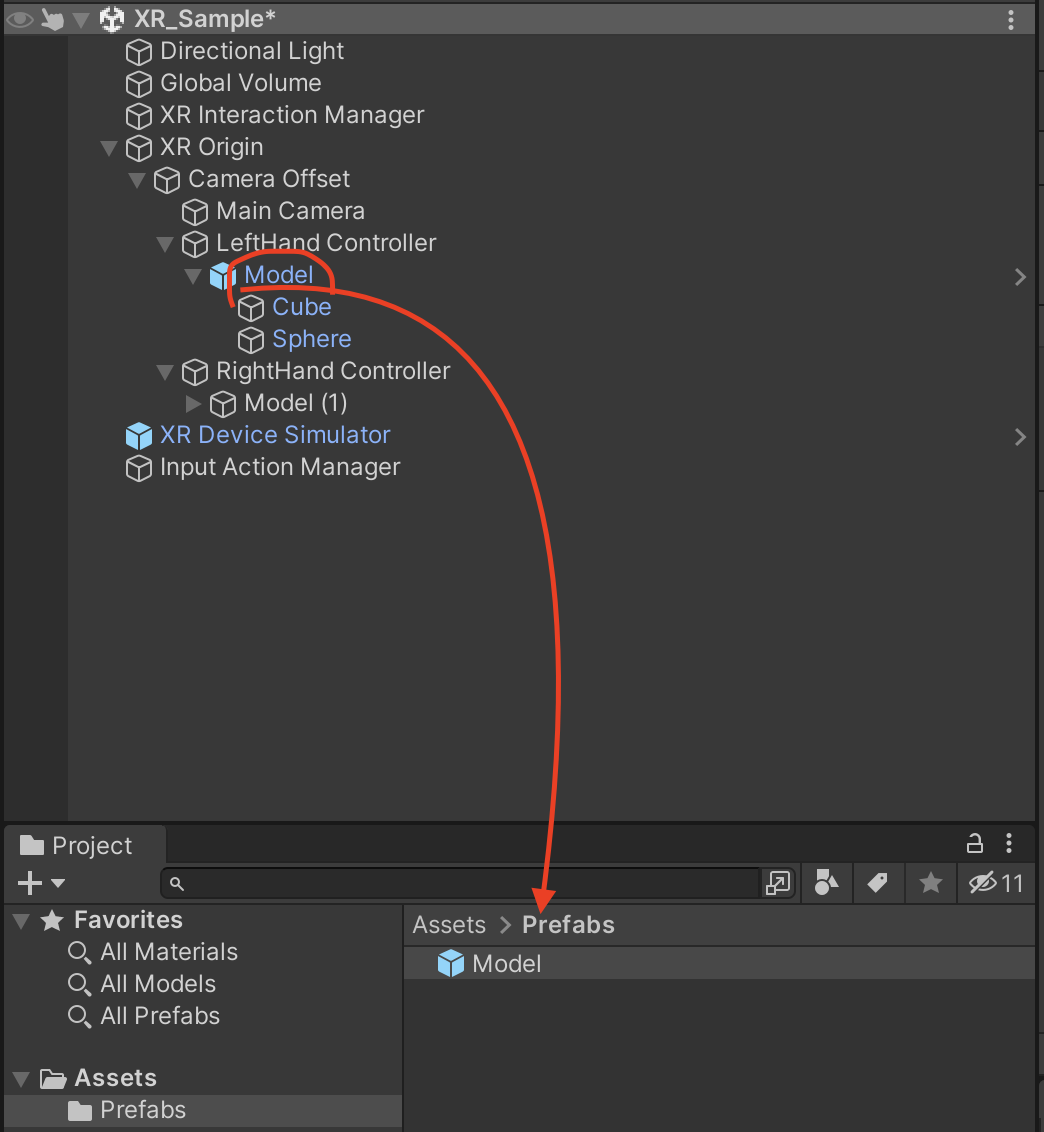
Task: Collapse the Assets folder foldout triangle
Action: (22, 1079)
